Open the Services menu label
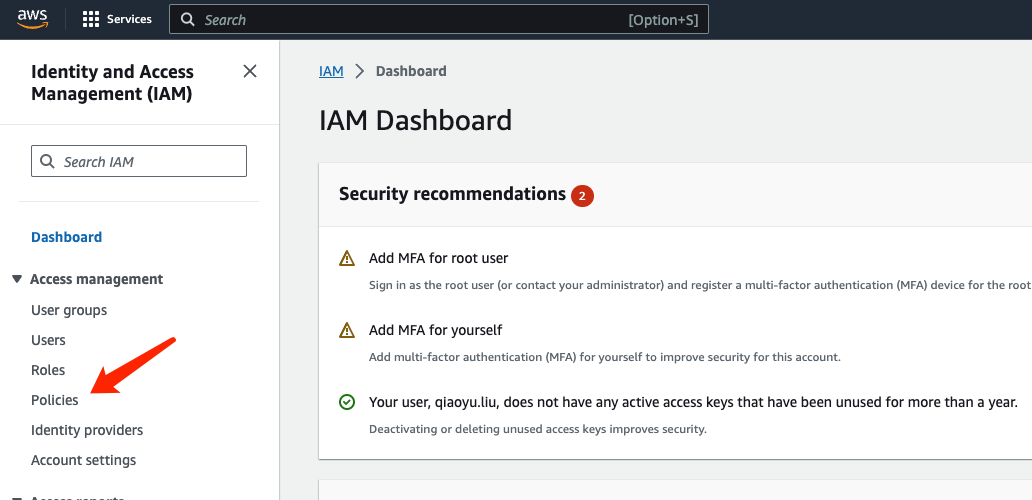This screenshot has width=1032, height=500. pyautogui.click(x=130, y=20)
